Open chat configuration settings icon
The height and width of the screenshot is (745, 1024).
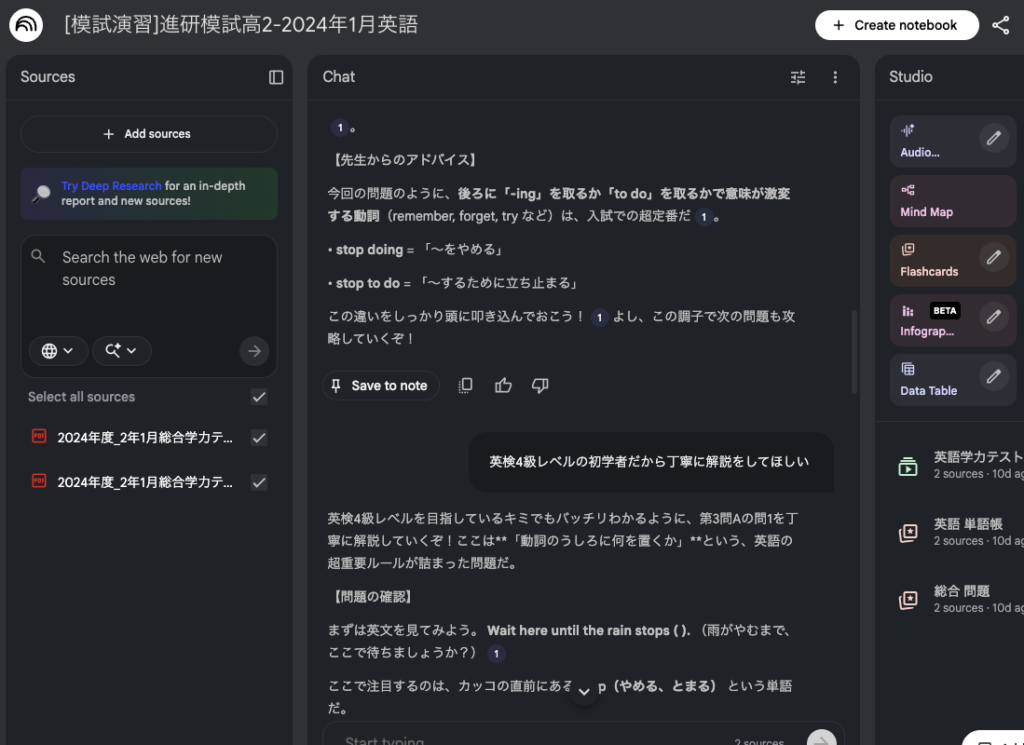pyautogui.click(x=797, y=77)
